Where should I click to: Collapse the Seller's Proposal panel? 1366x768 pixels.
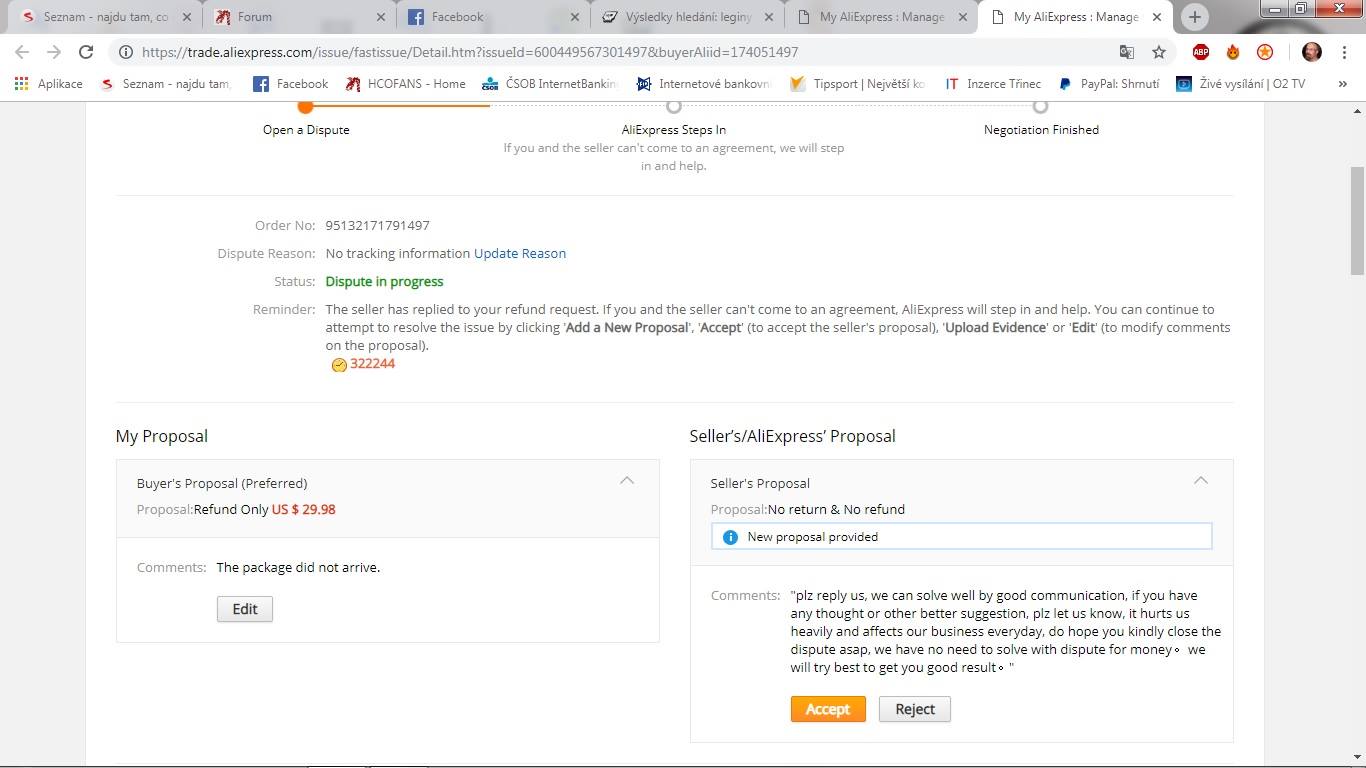(x=1201, y=481)
